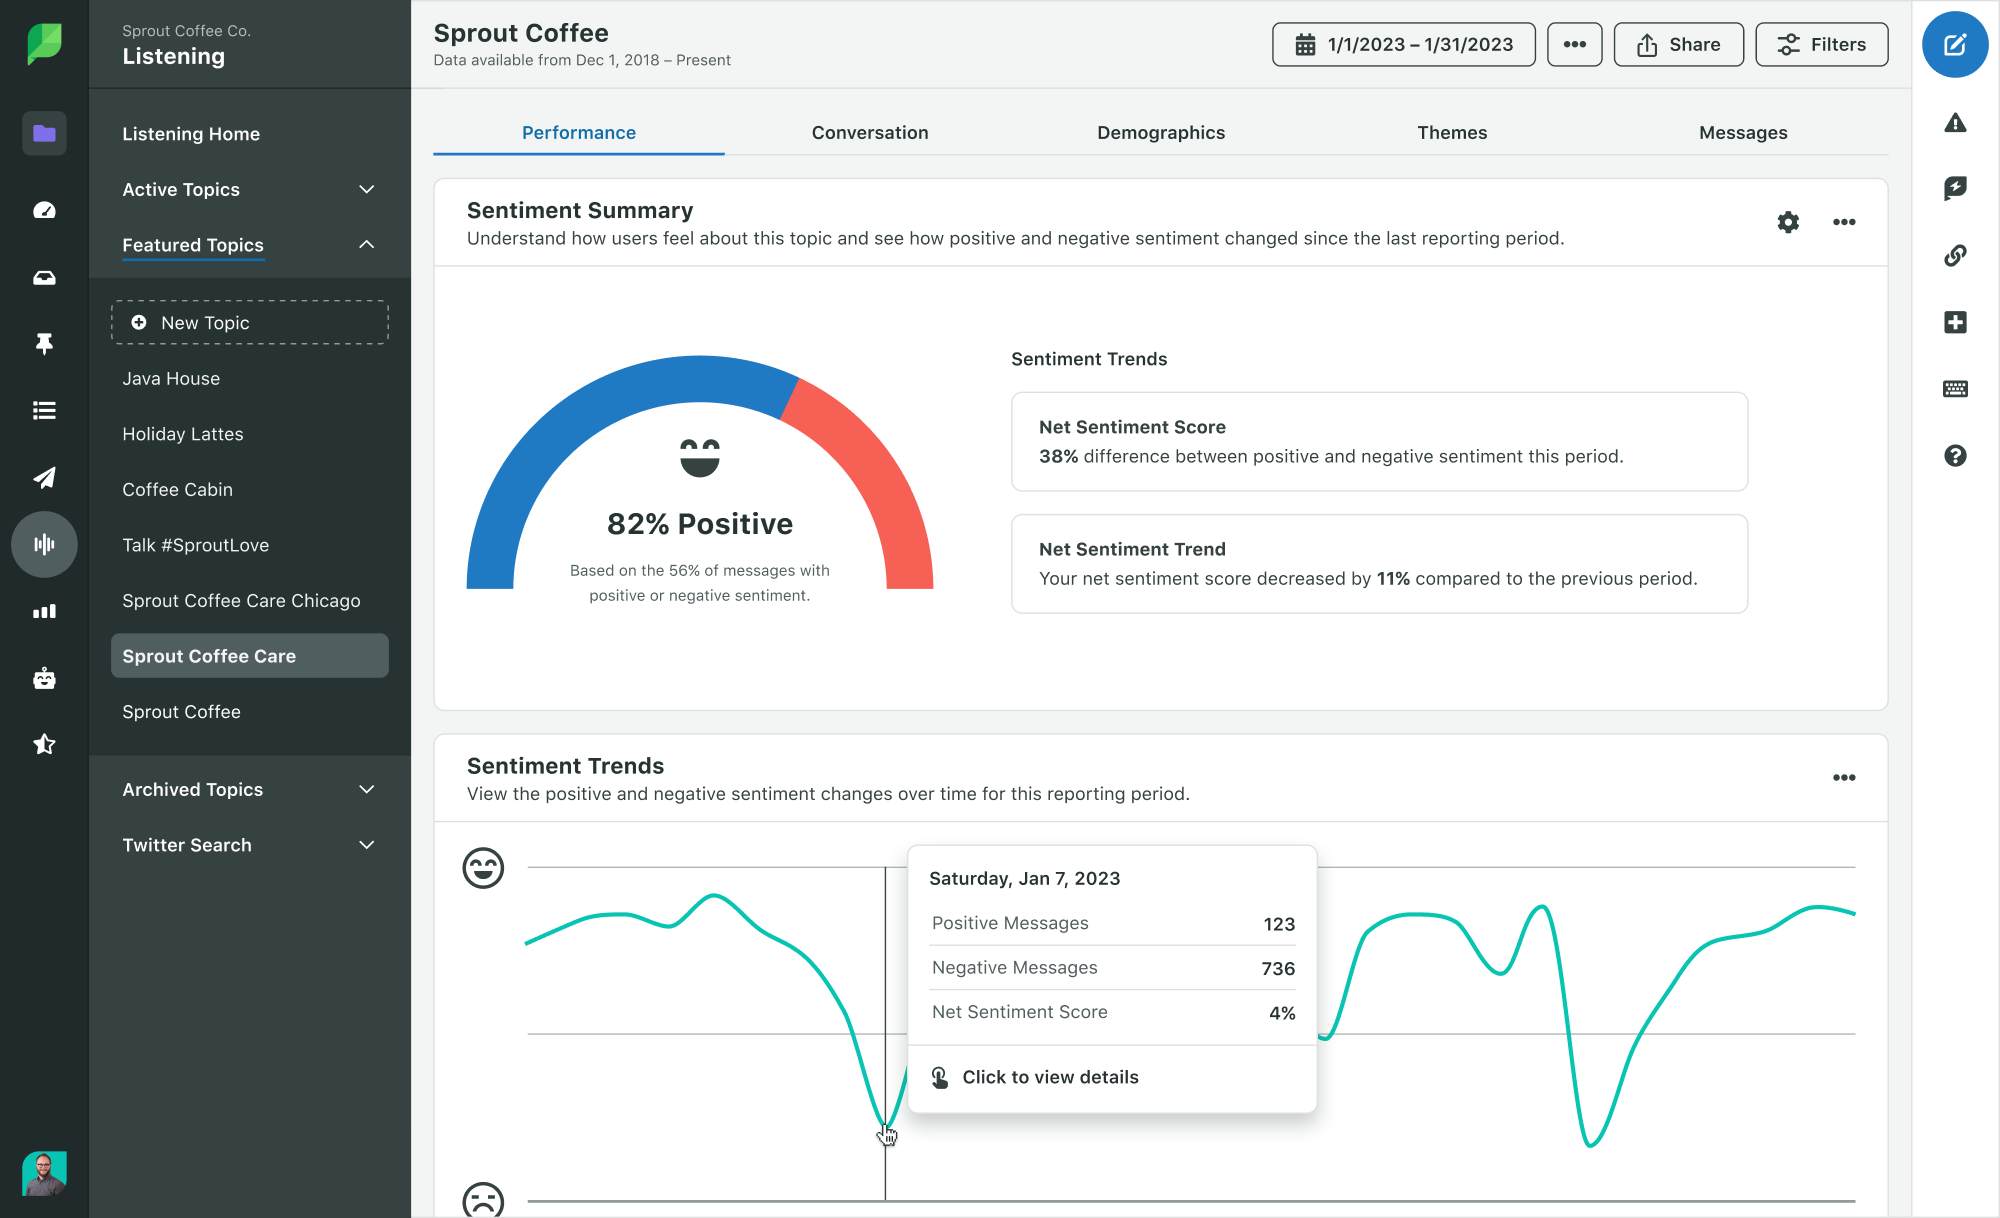Click the overflow ellipsis menu in toolbar
This screenshot has height=1218, width=2000.
click(x=1573, y=44)
